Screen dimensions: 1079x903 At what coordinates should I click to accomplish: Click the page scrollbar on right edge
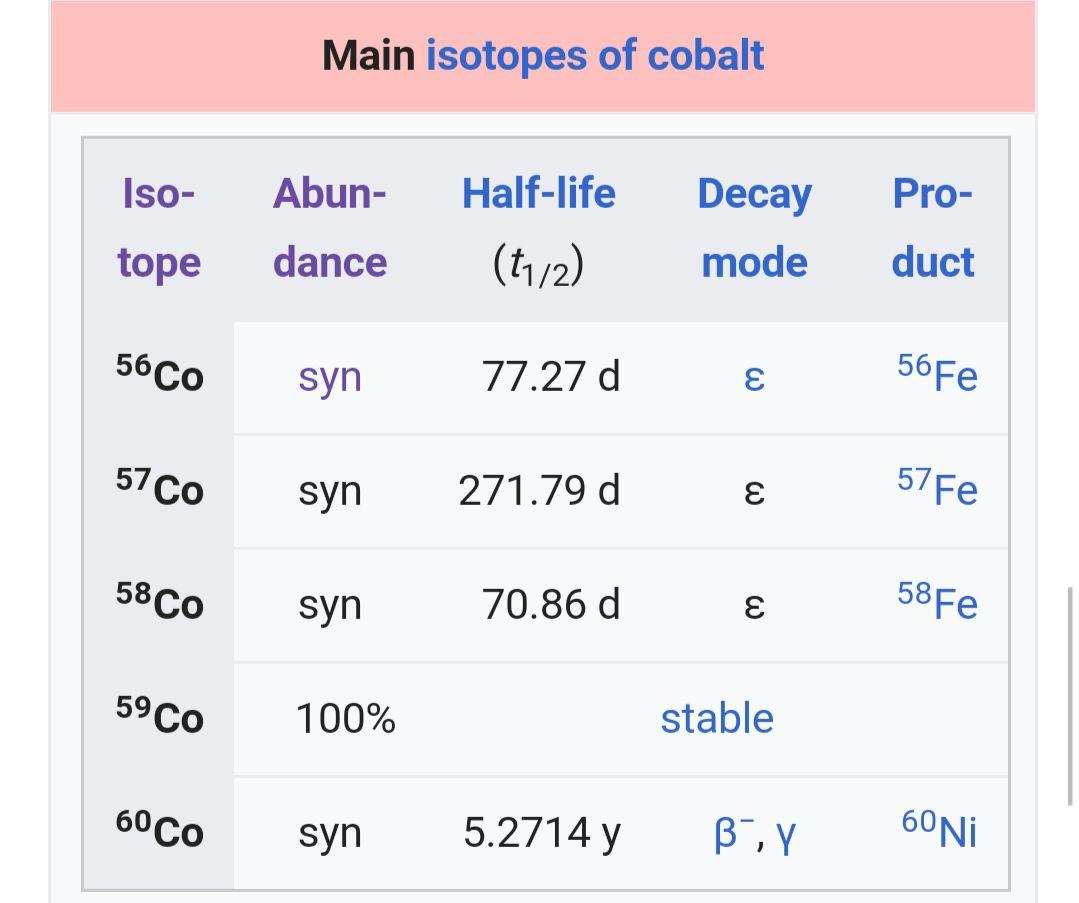pyautogui.click(x=1072, y=696)
